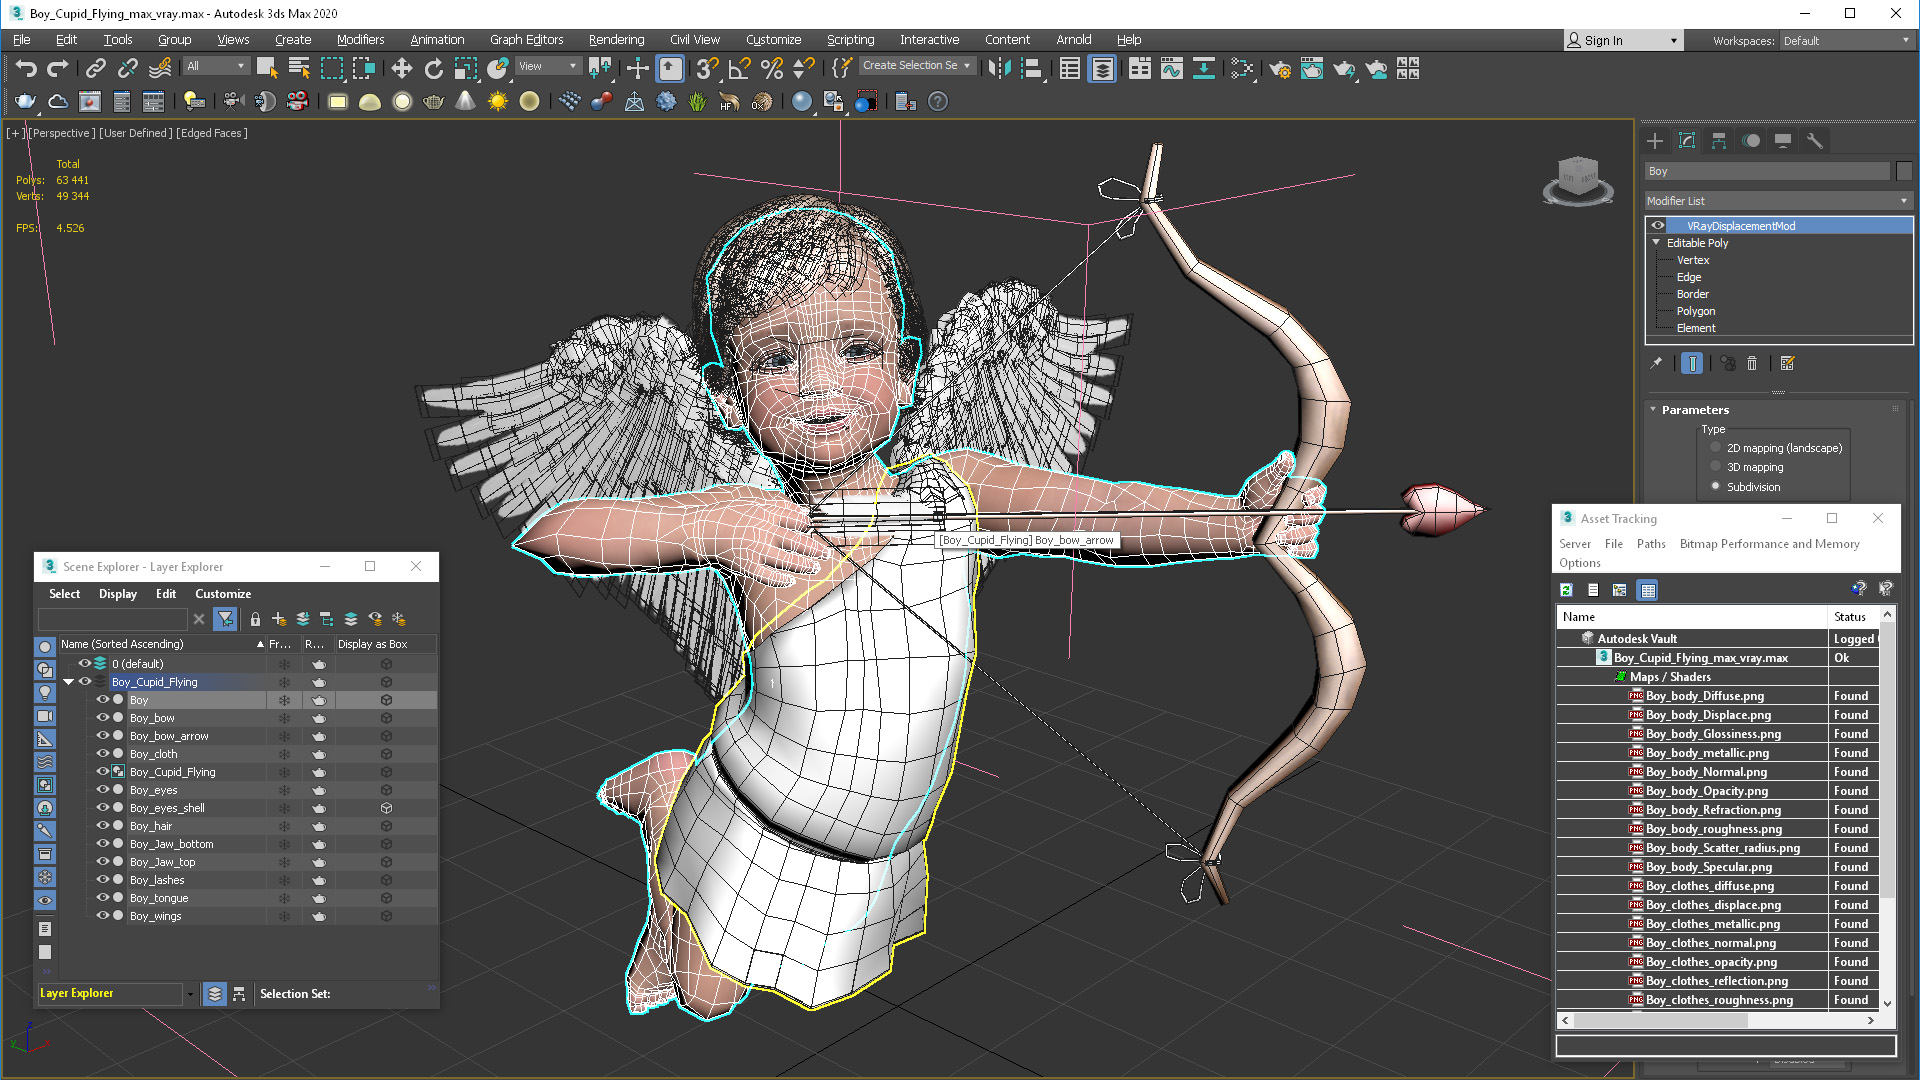The width and height of the screenshot is (1920, 1080).
Task: Open the Curve Editor icon
Action: point(1172,68)
